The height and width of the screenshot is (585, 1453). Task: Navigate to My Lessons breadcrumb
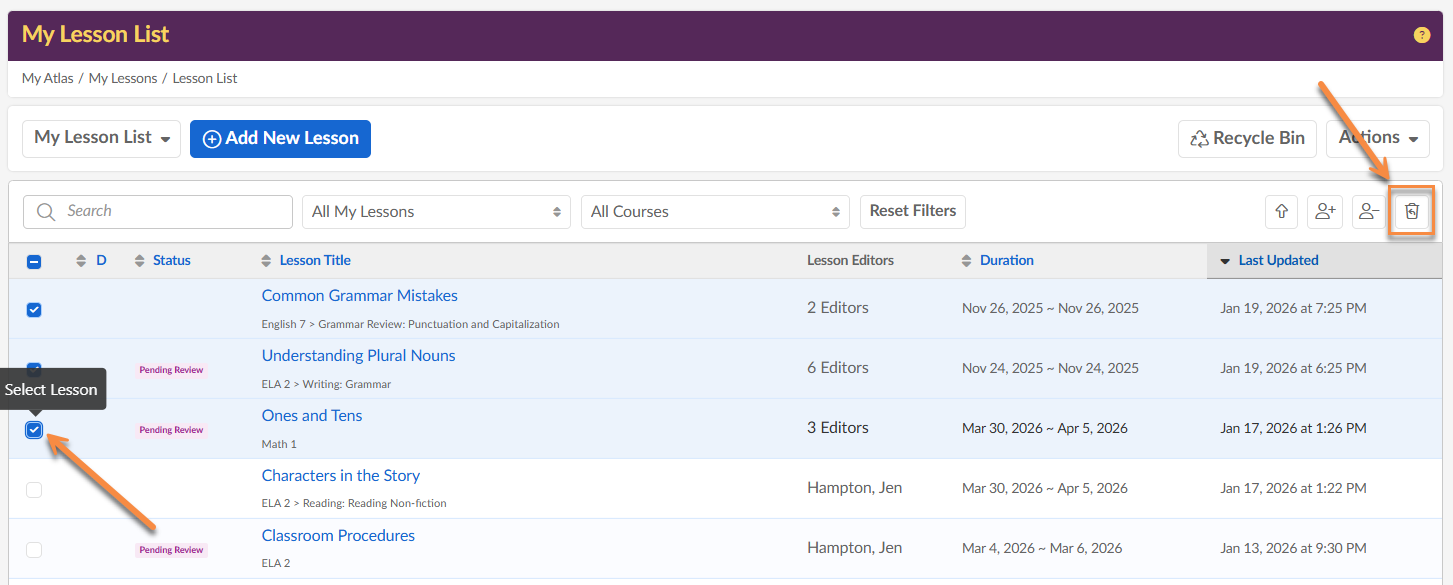click(123, 78)
